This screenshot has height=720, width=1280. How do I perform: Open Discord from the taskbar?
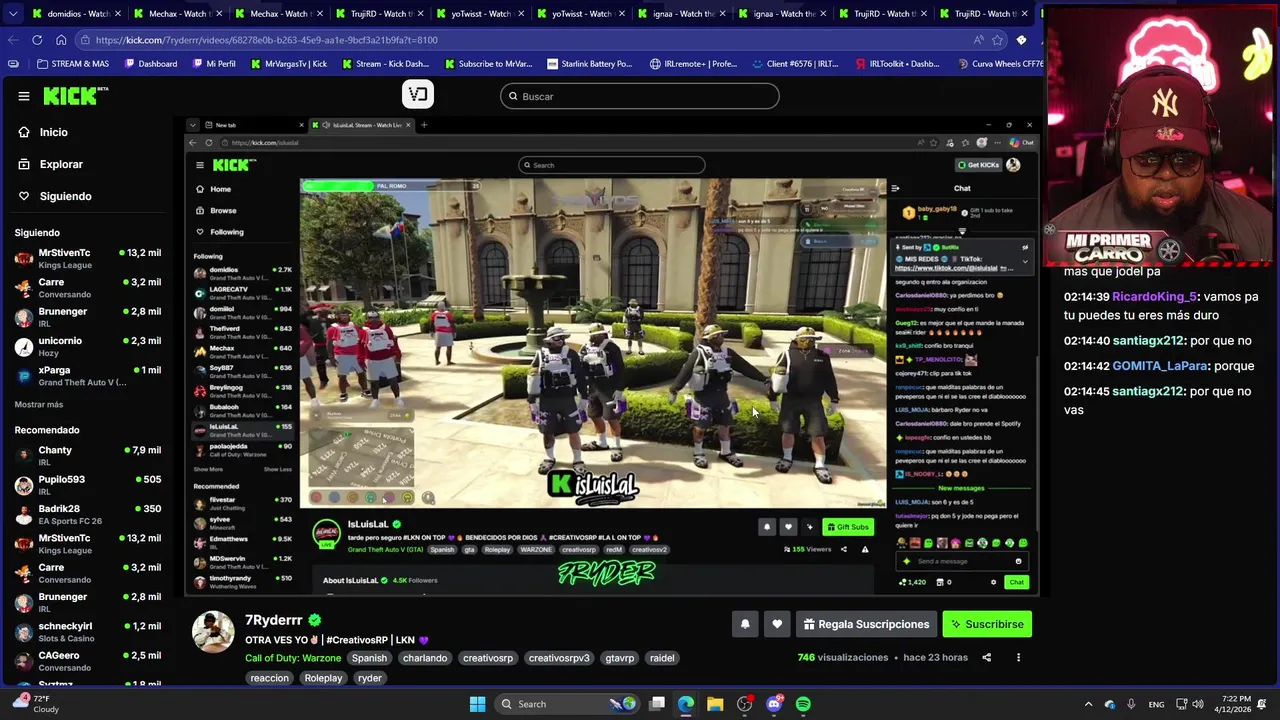[774, 704]
